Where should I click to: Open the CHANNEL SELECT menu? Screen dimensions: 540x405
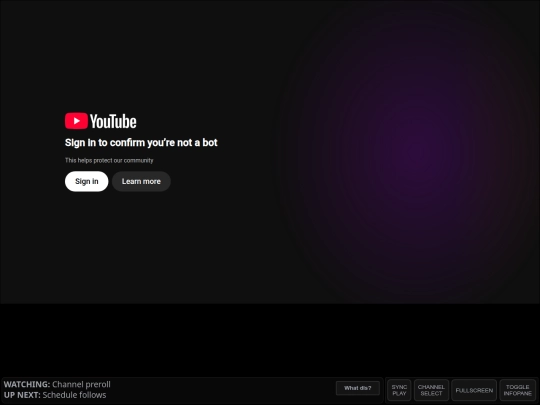tap(431, 390)
